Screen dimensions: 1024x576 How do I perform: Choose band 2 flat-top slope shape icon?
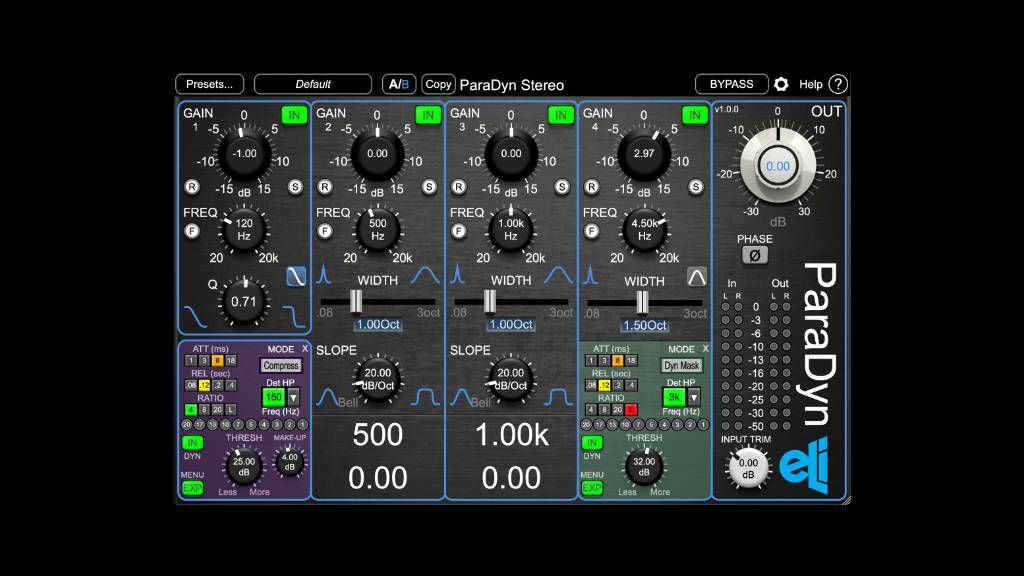[426, 396]
